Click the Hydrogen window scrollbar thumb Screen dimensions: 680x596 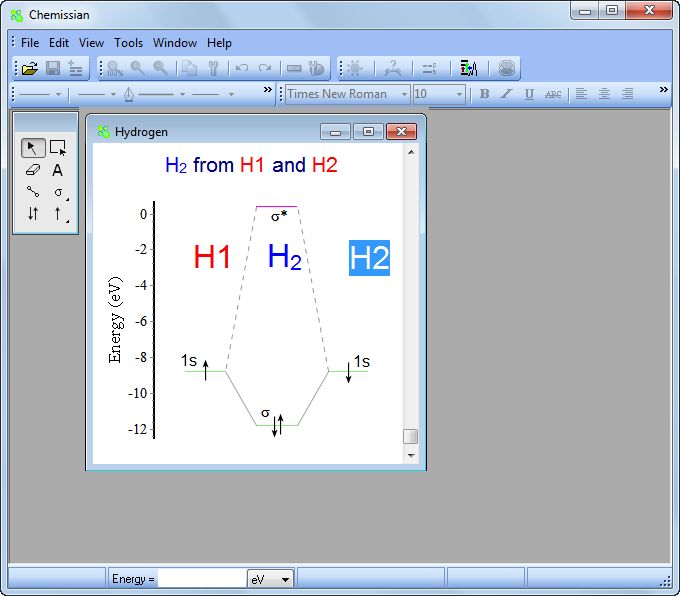[x=410, y=436]
